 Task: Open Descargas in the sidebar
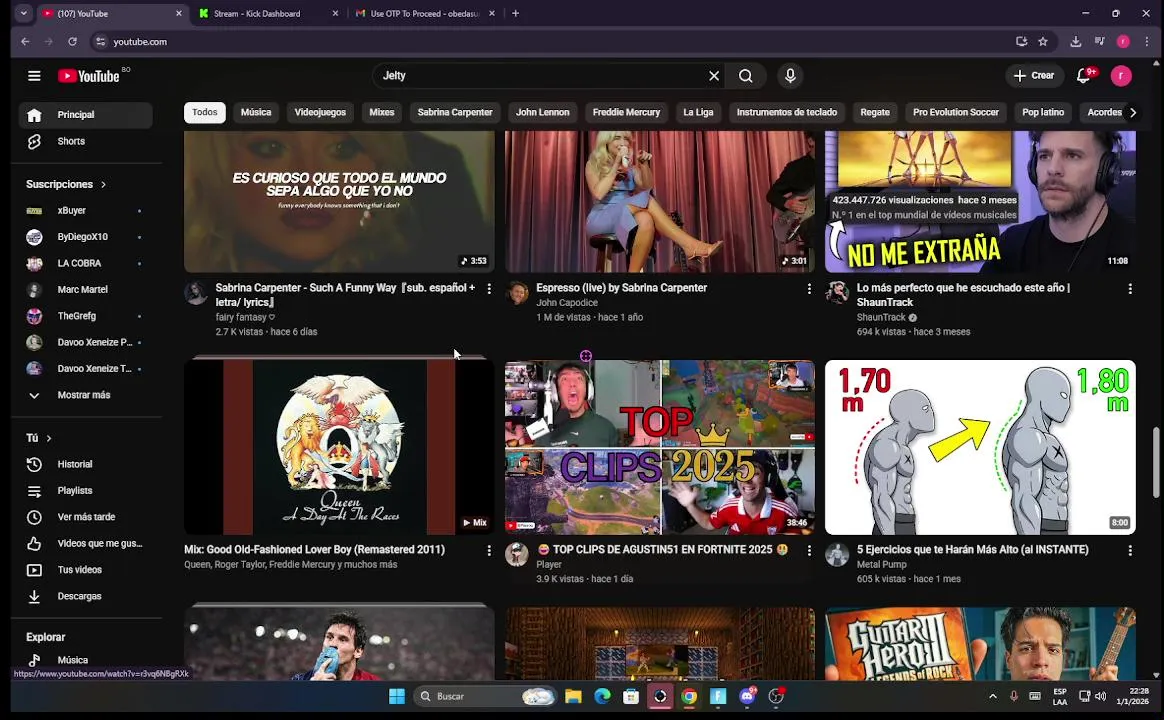click(85, 596)
